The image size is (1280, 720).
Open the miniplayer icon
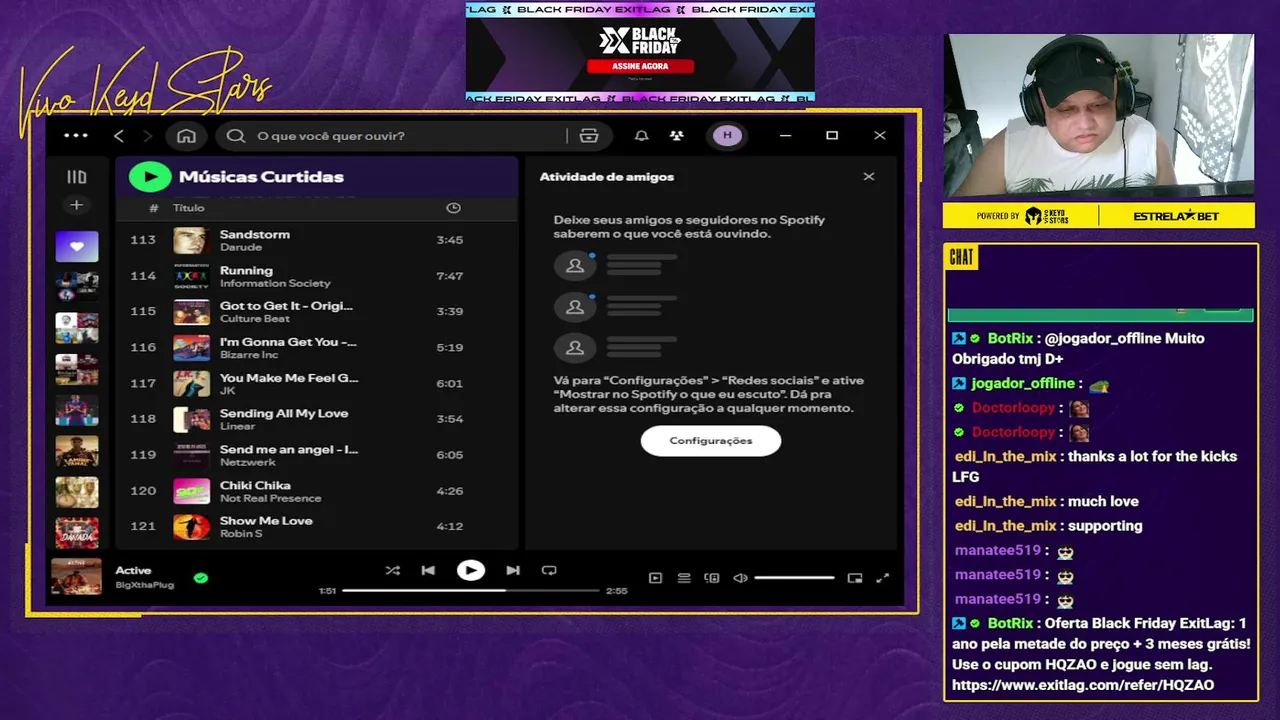pos(855,578)
